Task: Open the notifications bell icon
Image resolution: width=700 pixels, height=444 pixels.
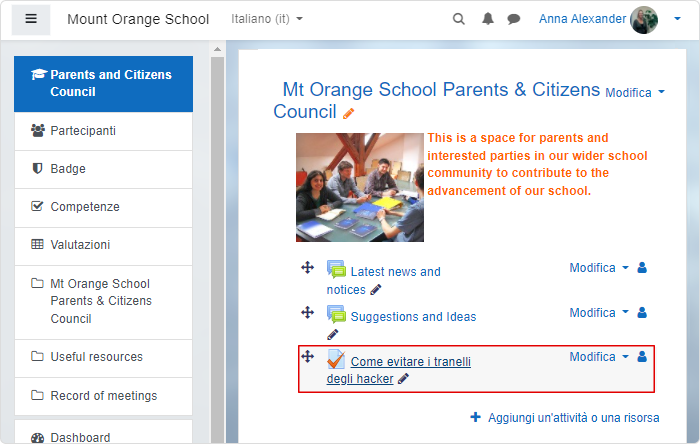Action: click(488, 19)
